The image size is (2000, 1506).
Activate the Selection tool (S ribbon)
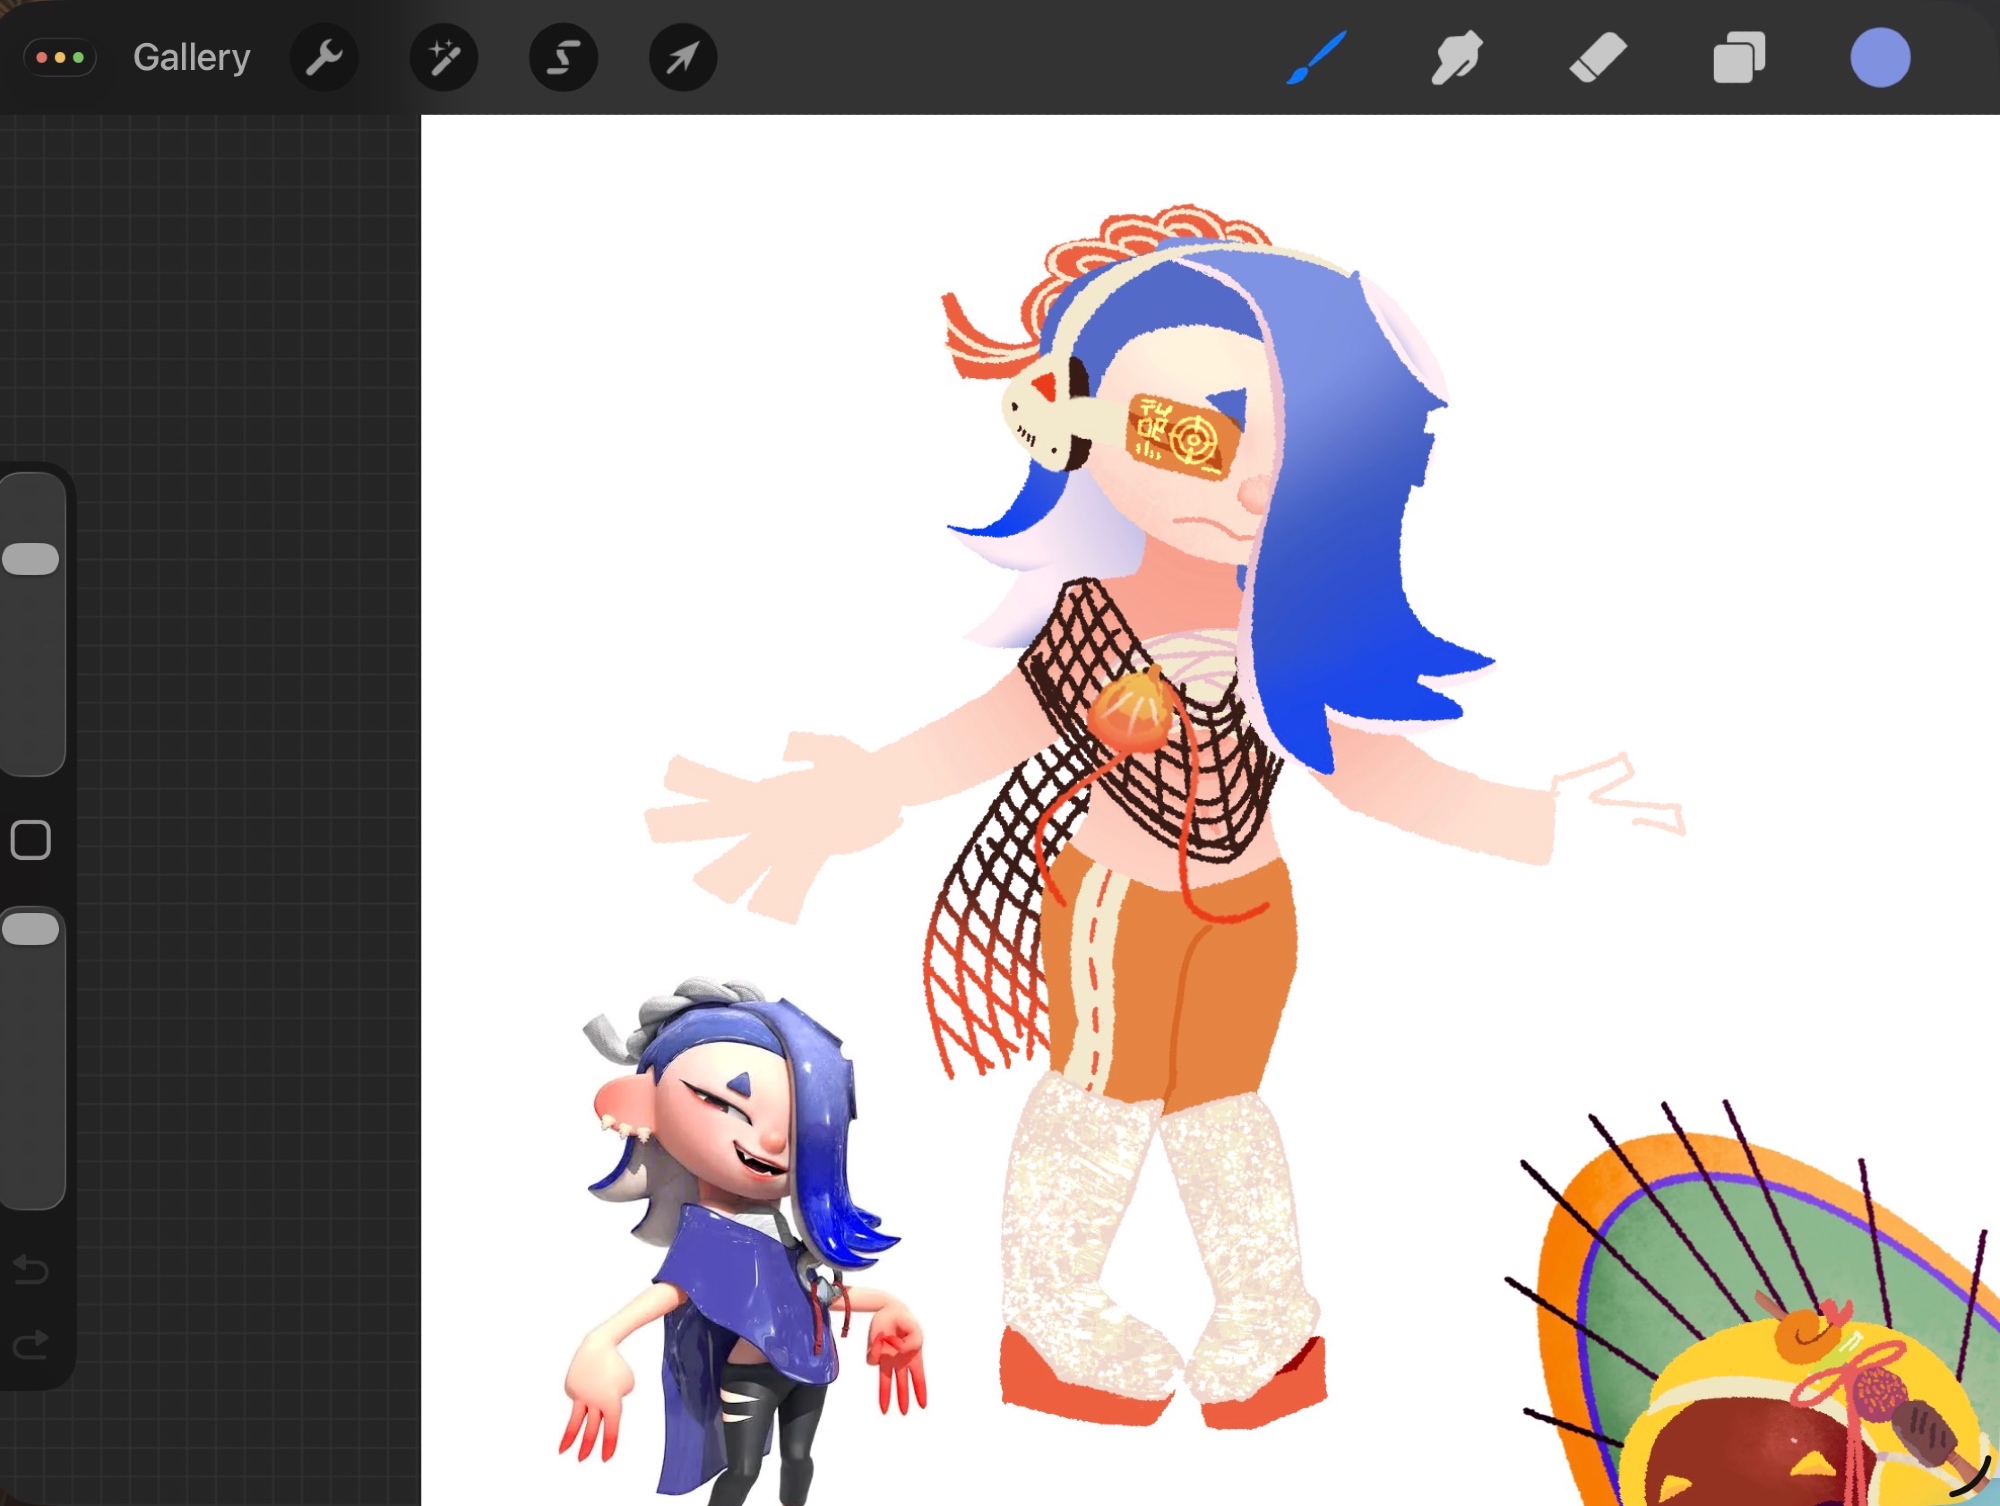(x=563, y=58)
